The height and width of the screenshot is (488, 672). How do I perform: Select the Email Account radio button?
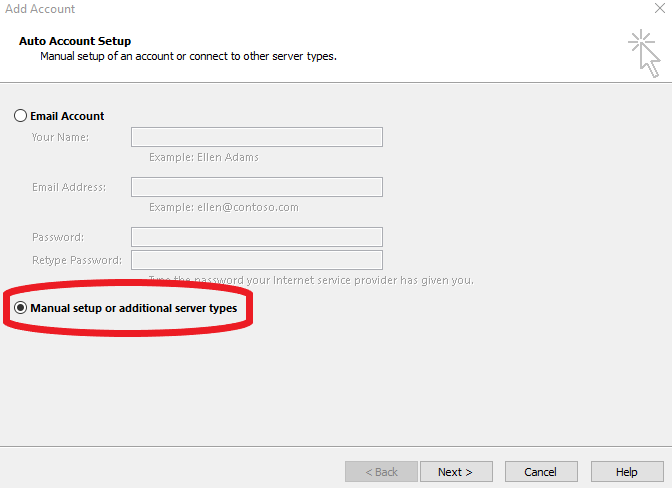tap(21, 116)
